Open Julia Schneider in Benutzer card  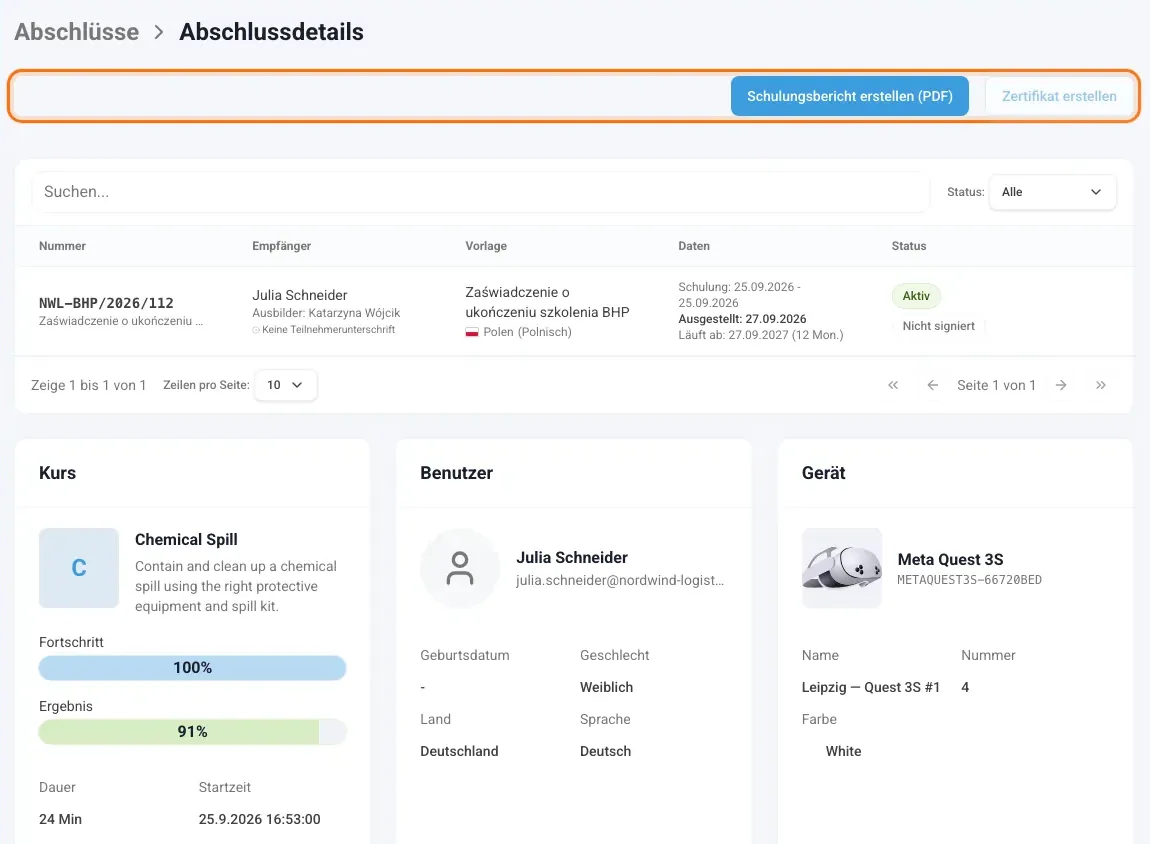pos(572,557)
